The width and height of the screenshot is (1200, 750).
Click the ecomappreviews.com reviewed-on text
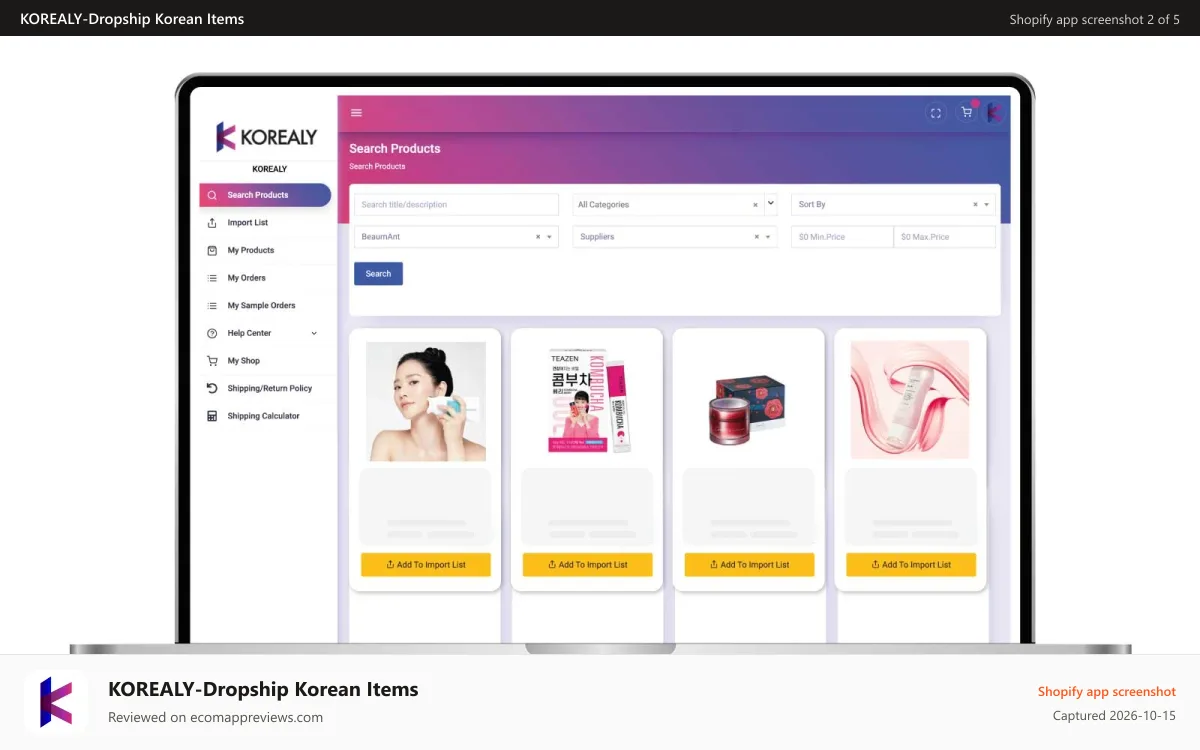click(x=215, y=717)
